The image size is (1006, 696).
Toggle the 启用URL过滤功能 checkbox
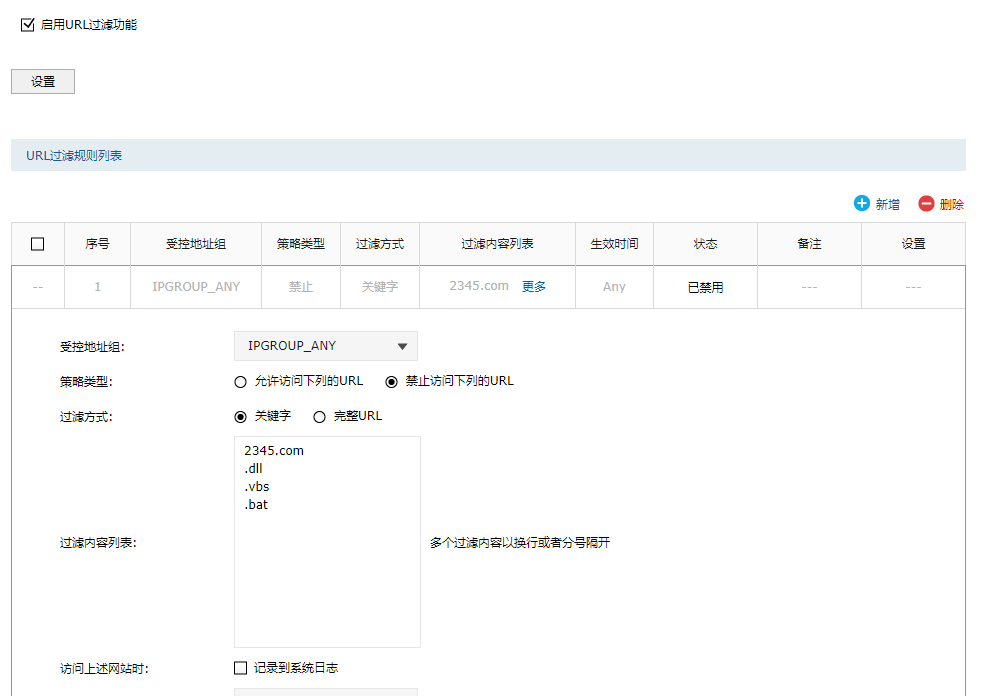click(28, 25)
